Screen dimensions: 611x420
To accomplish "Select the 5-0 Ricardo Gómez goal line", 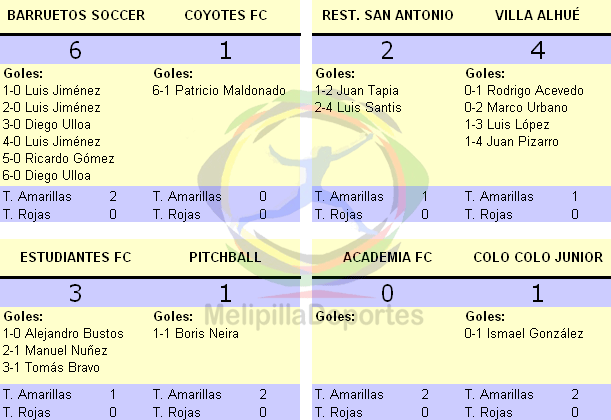I will [x=58, y=158].
